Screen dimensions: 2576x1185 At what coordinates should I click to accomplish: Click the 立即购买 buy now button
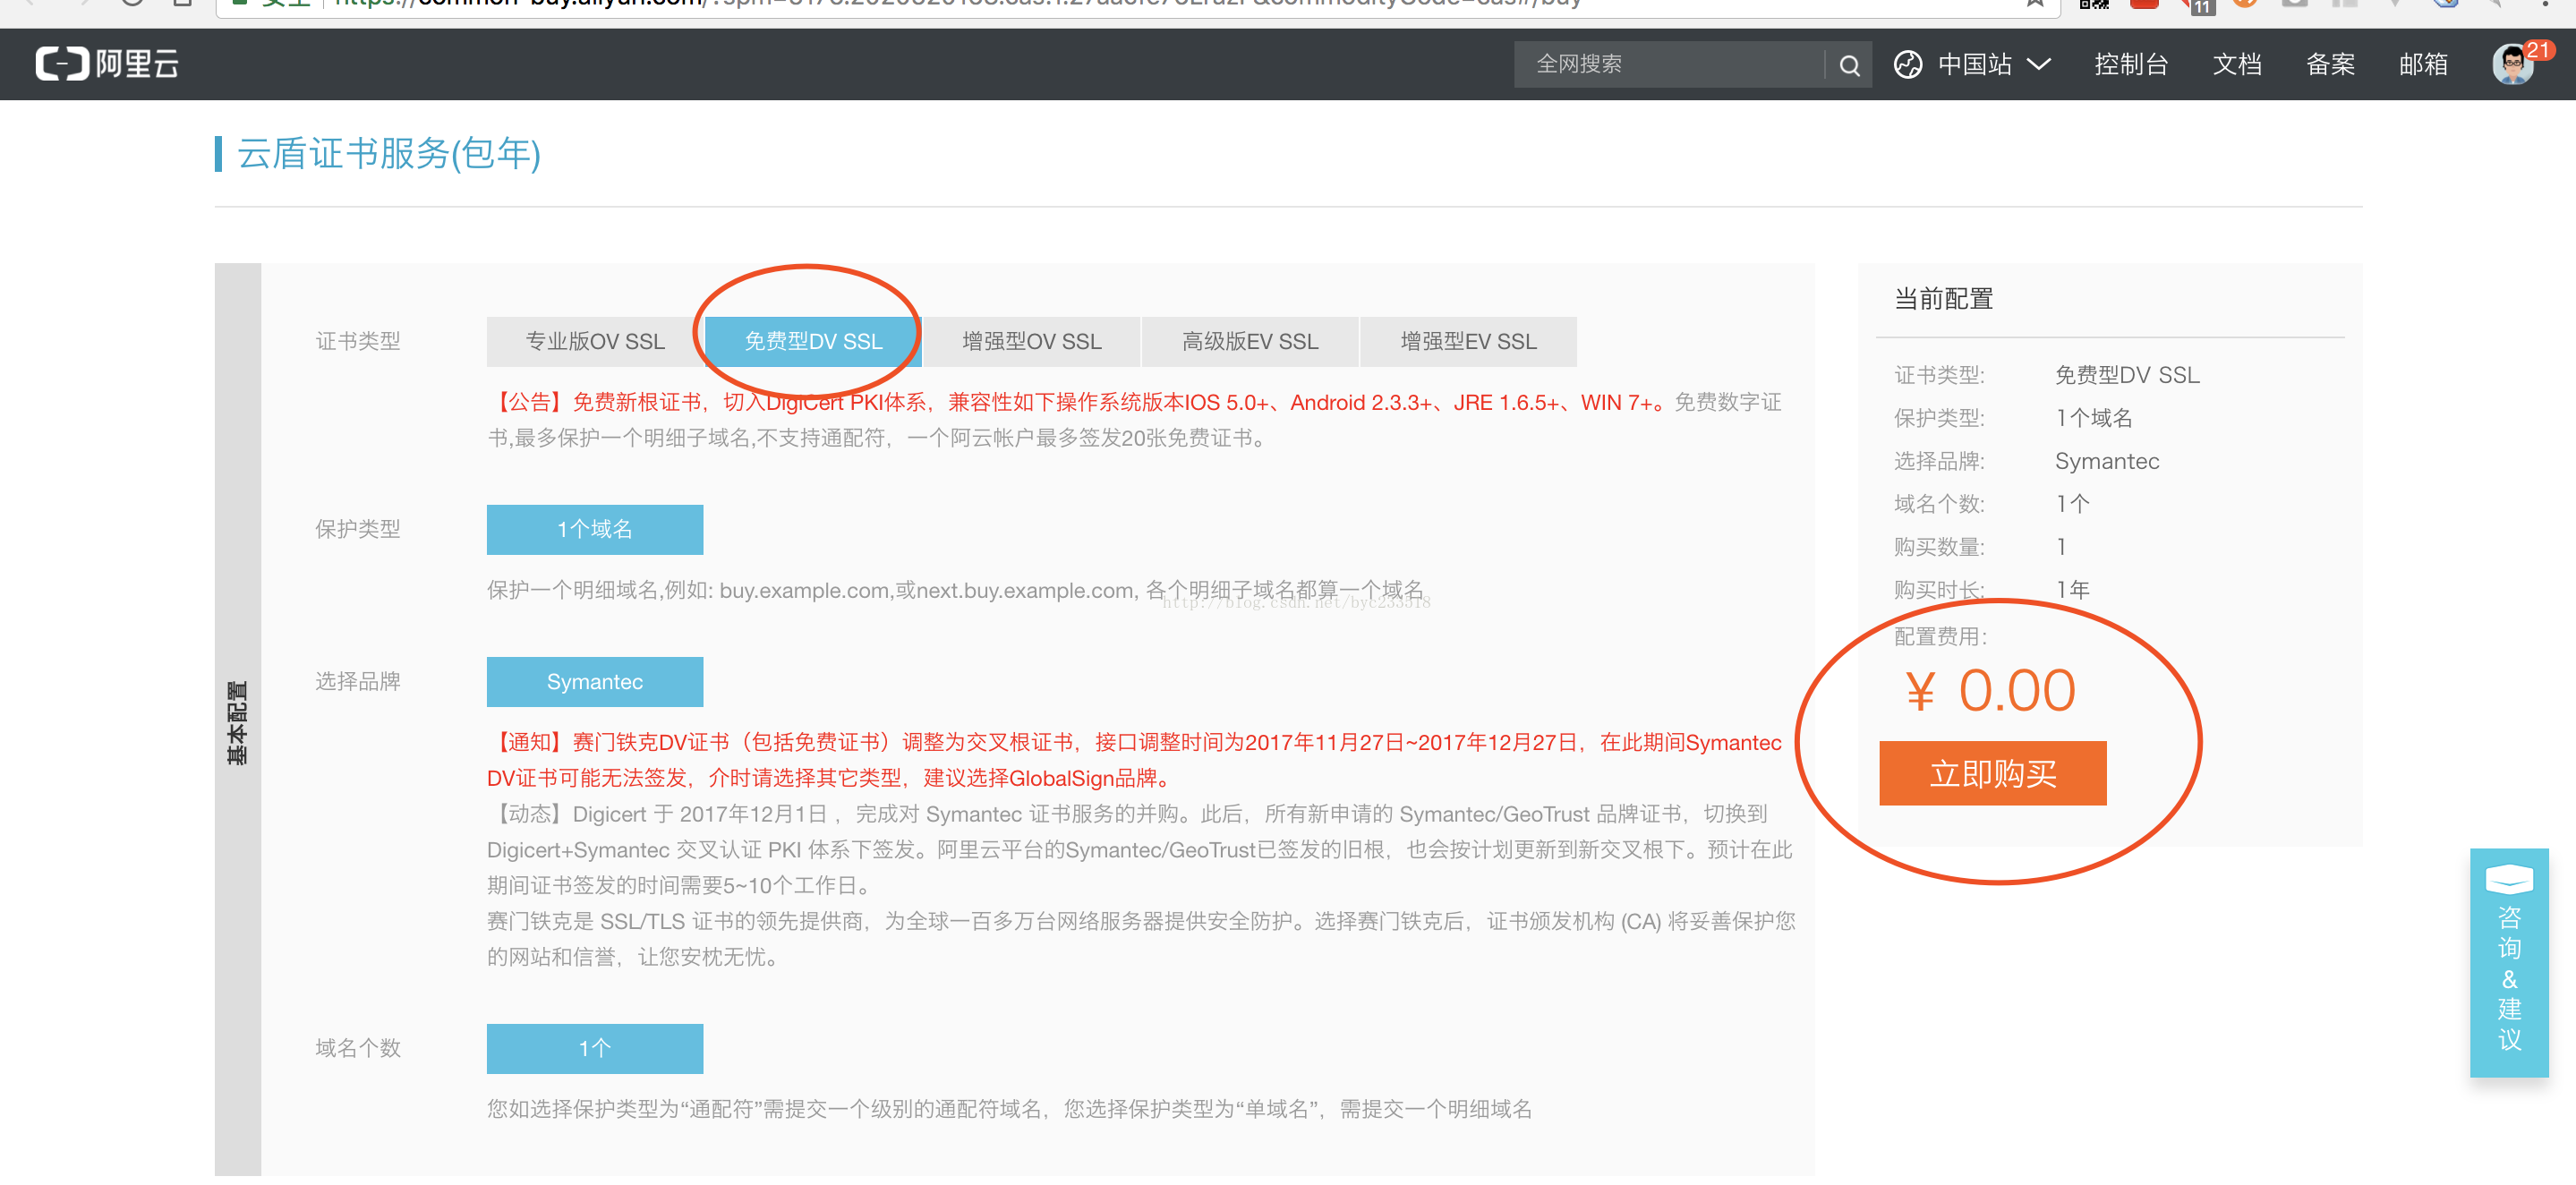coord(1992,773)
